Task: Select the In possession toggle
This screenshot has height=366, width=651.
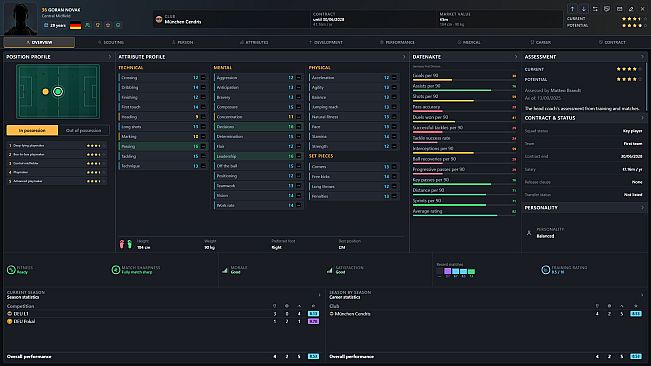Action: tap(32, 130)
